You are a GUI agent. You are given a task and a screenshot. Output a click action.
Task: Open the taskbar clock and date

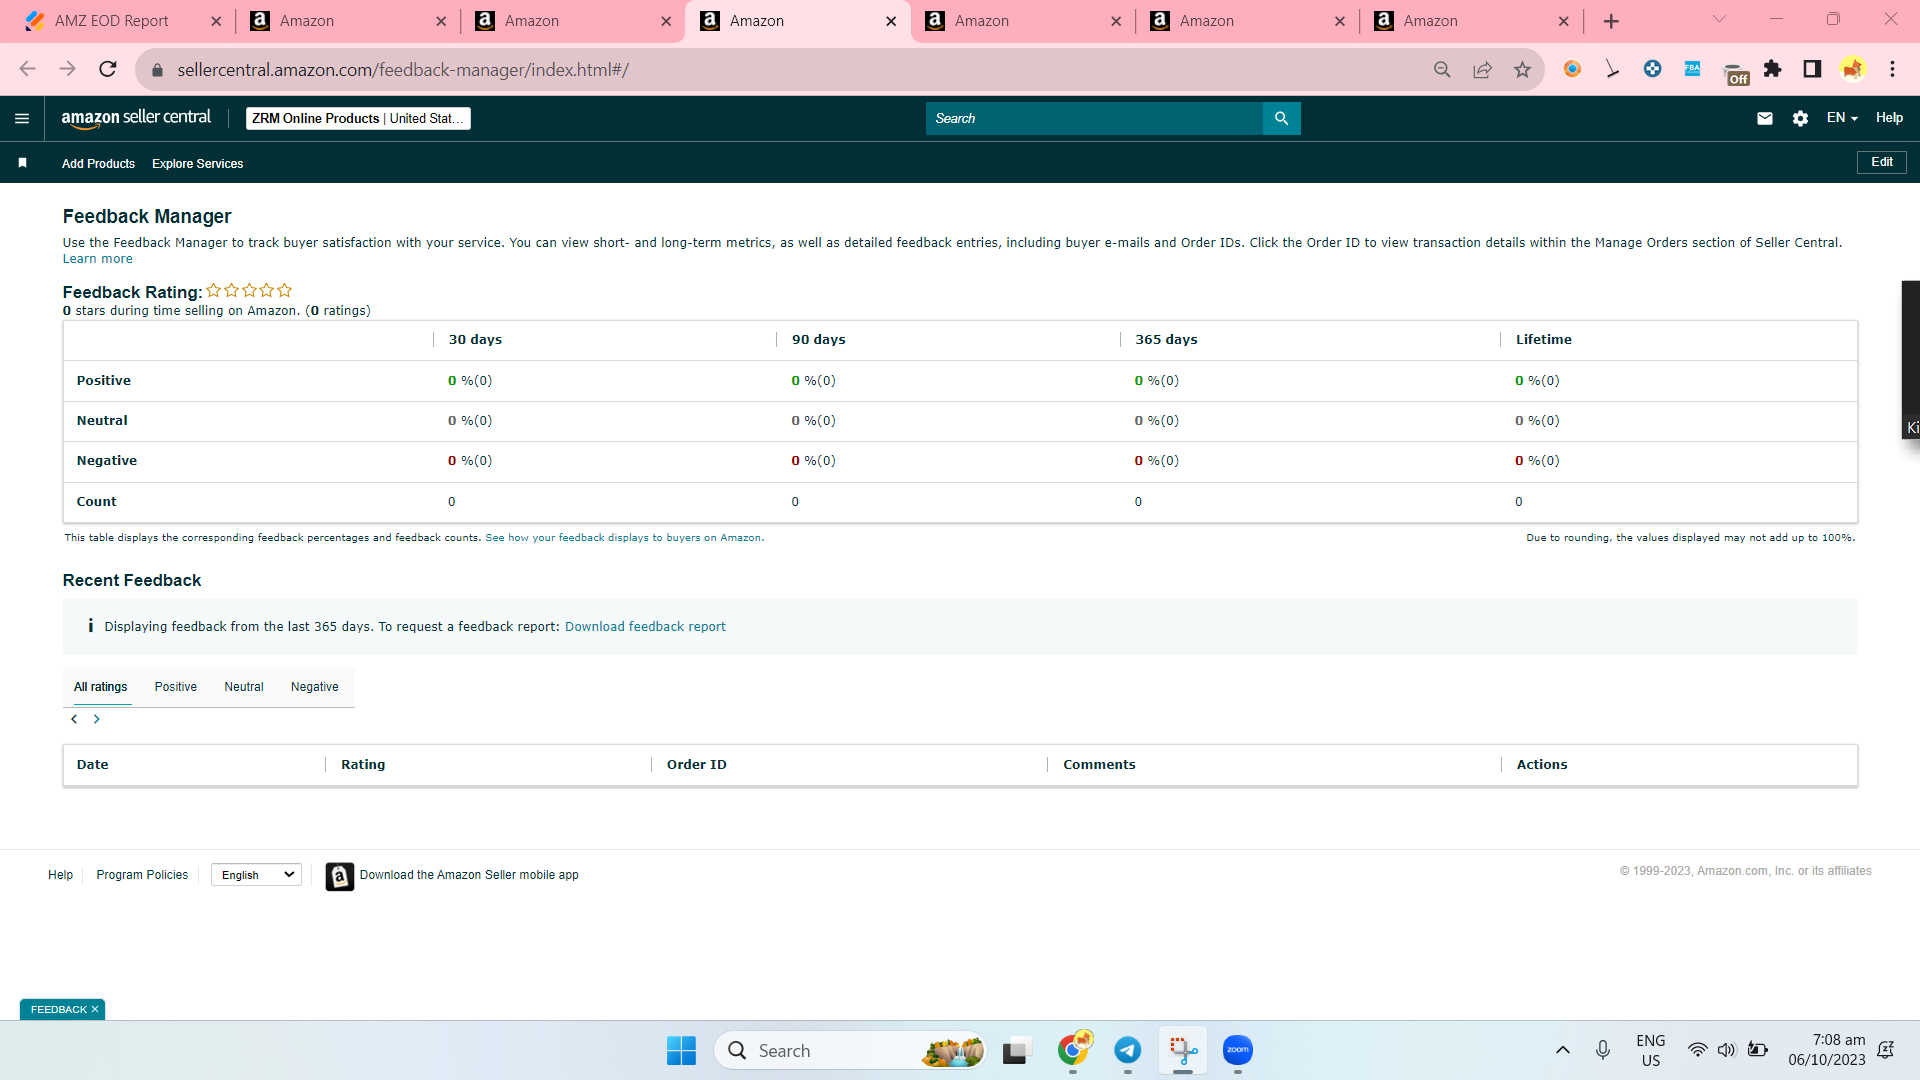pyautogui.click(x=1827, y=1050)
